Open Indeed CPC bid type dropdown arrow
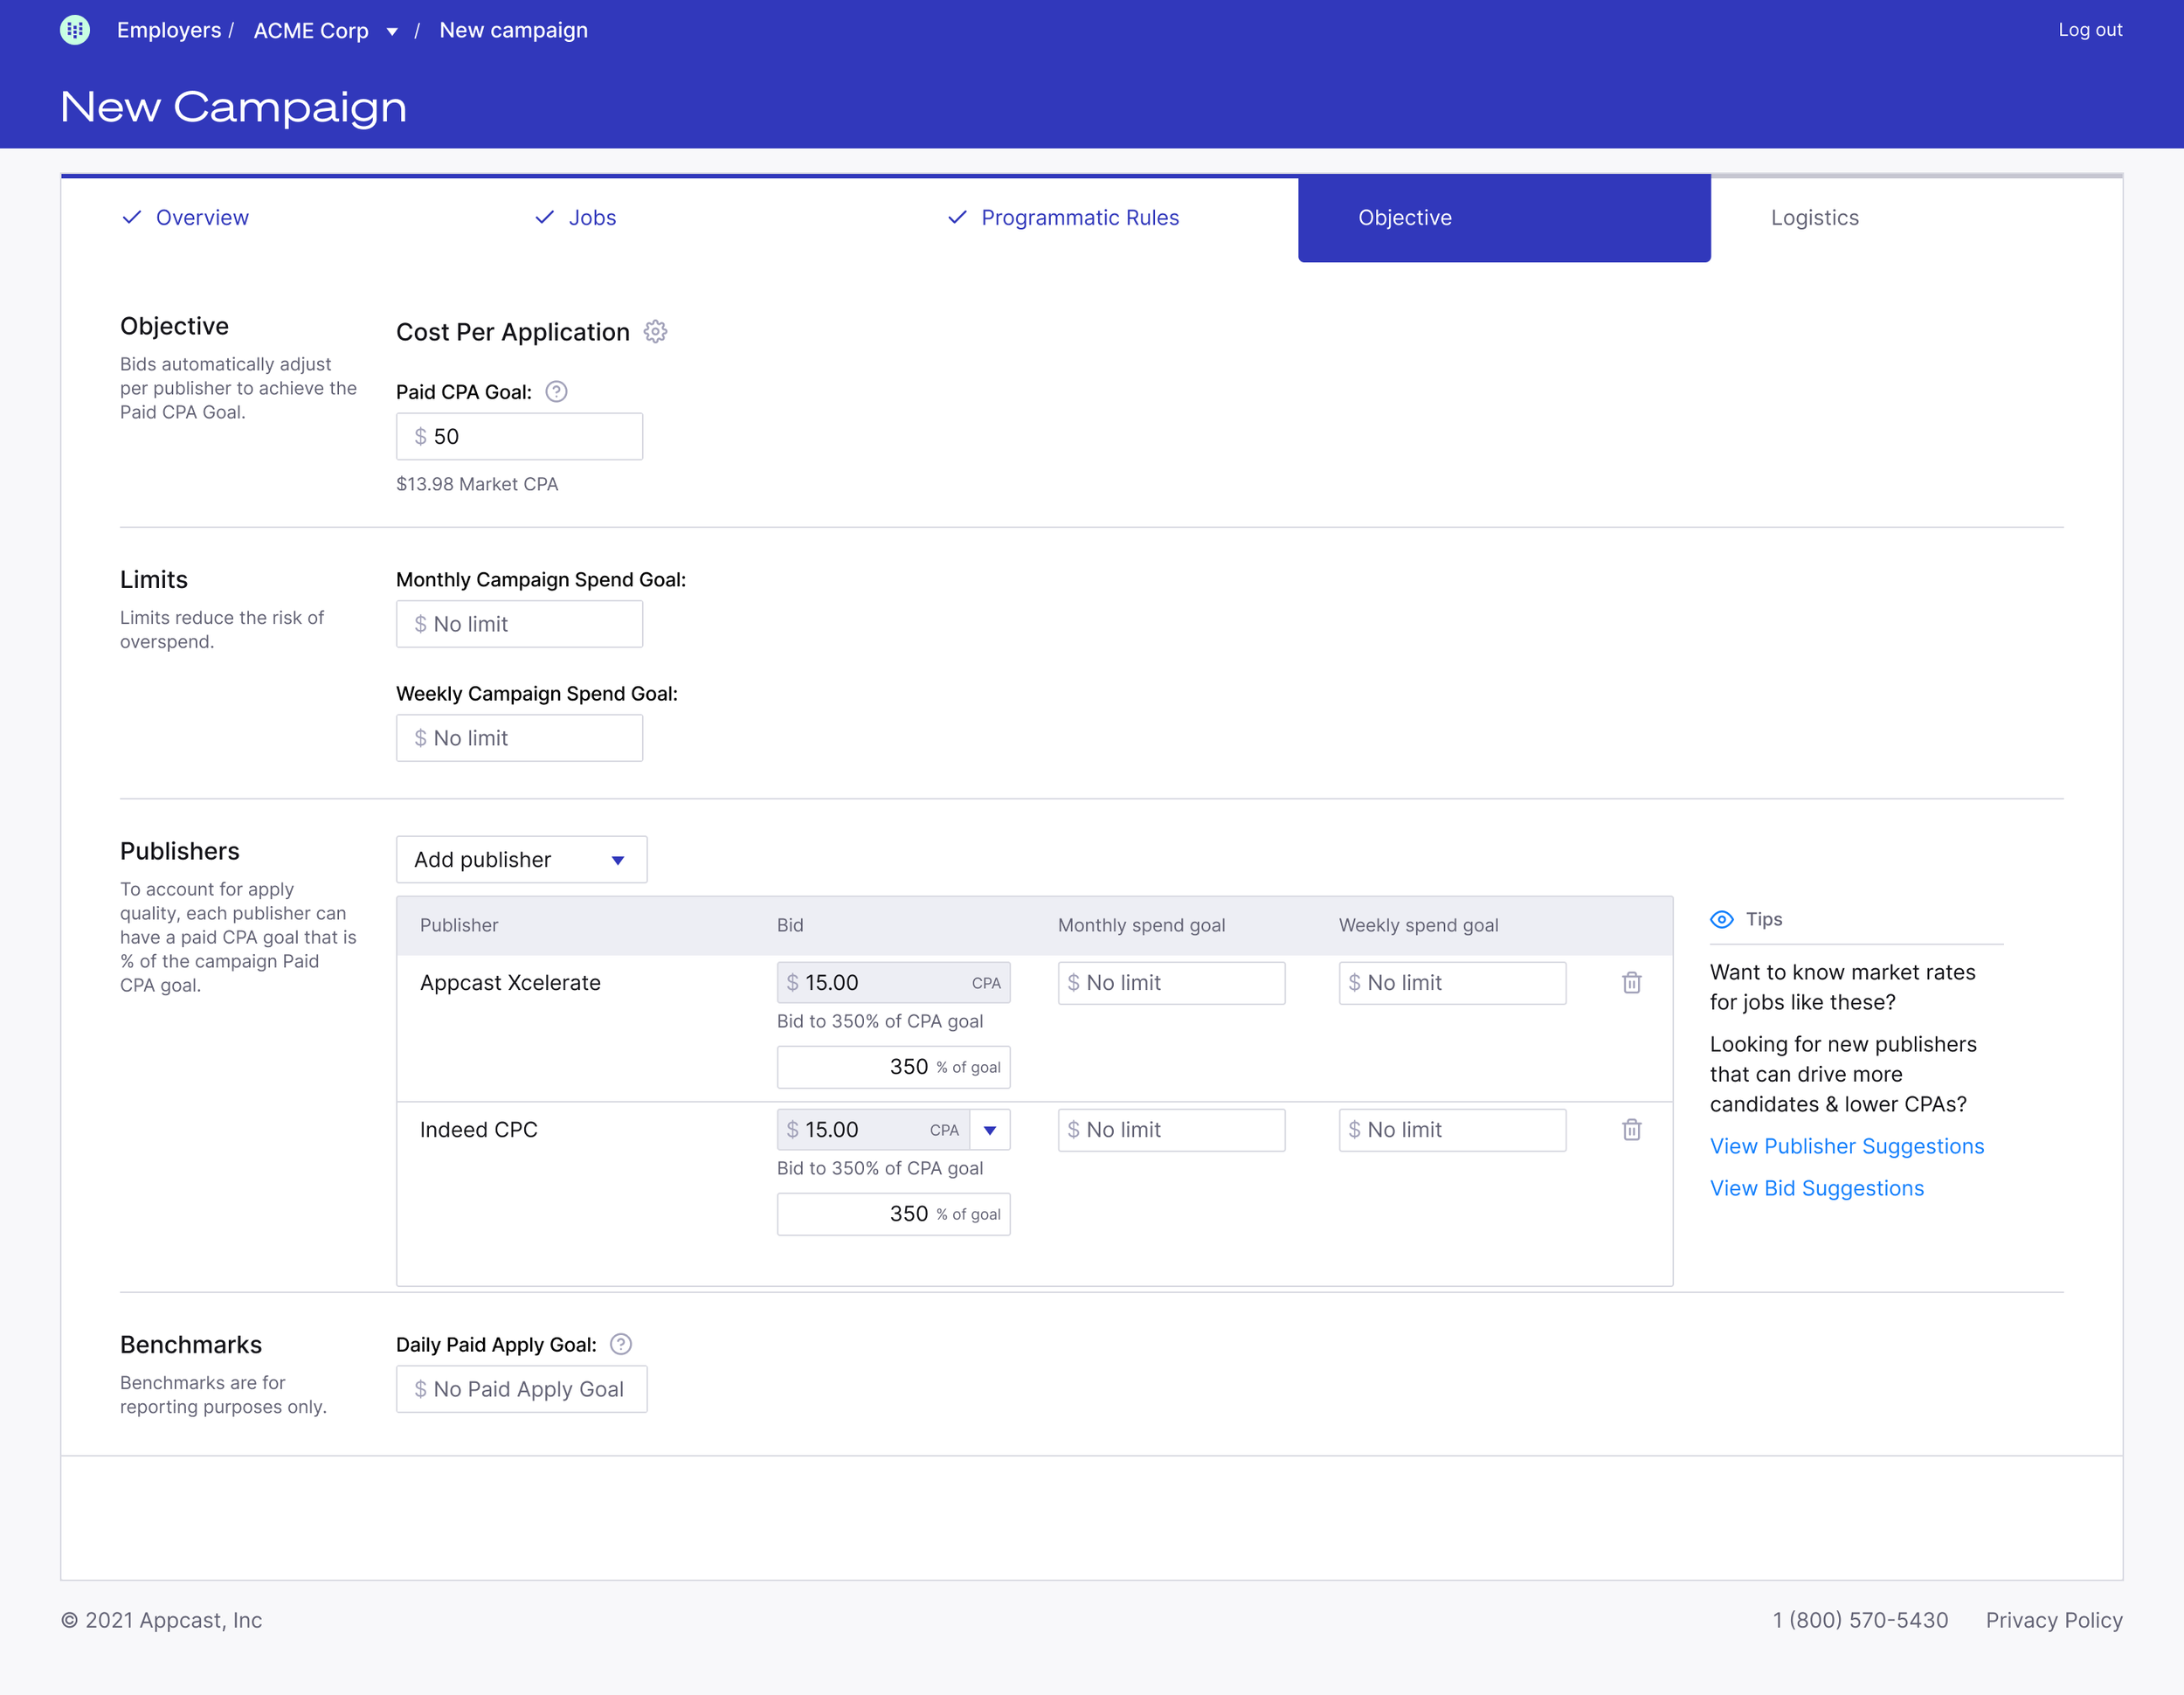 989,1130
